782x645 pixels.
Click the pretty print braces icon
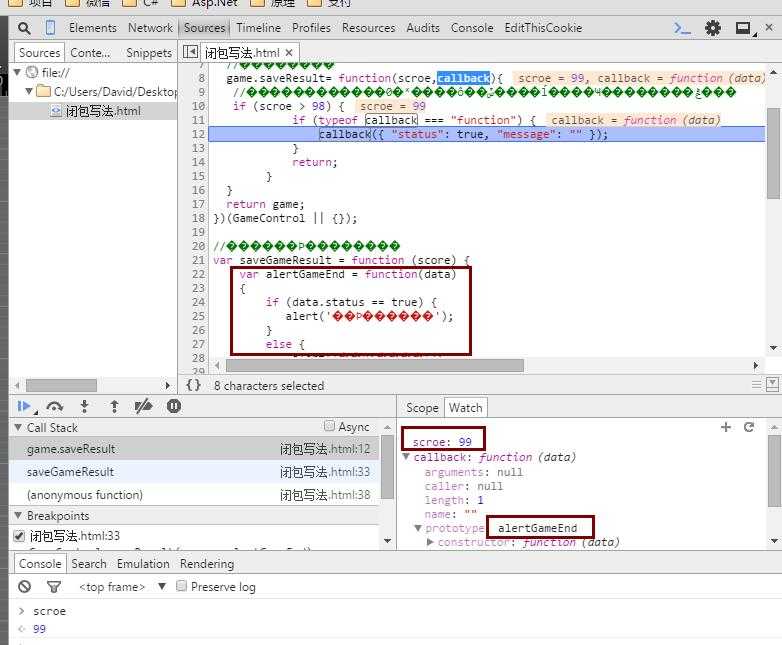pos(194,385)
